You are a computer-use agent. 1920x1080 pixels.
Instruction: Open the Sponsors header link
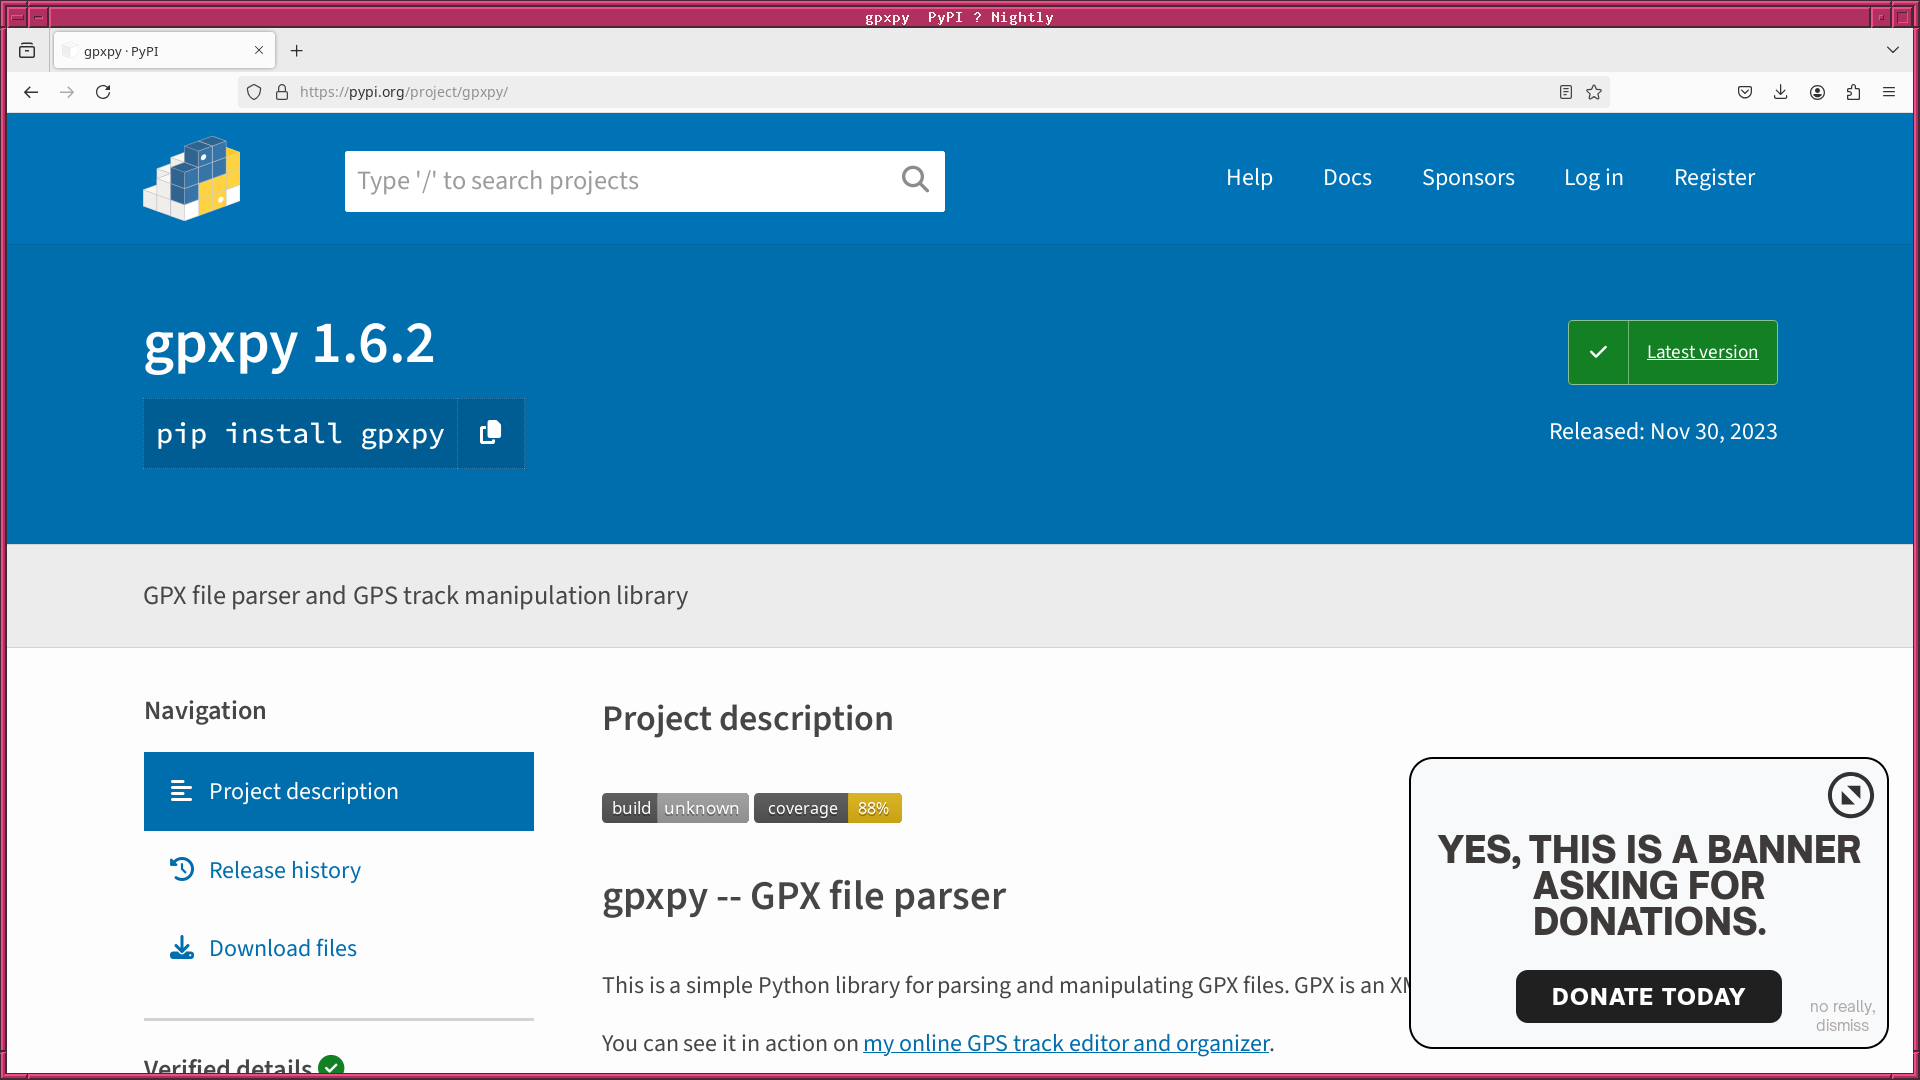pyautogui.click(x=1468, y=177)
